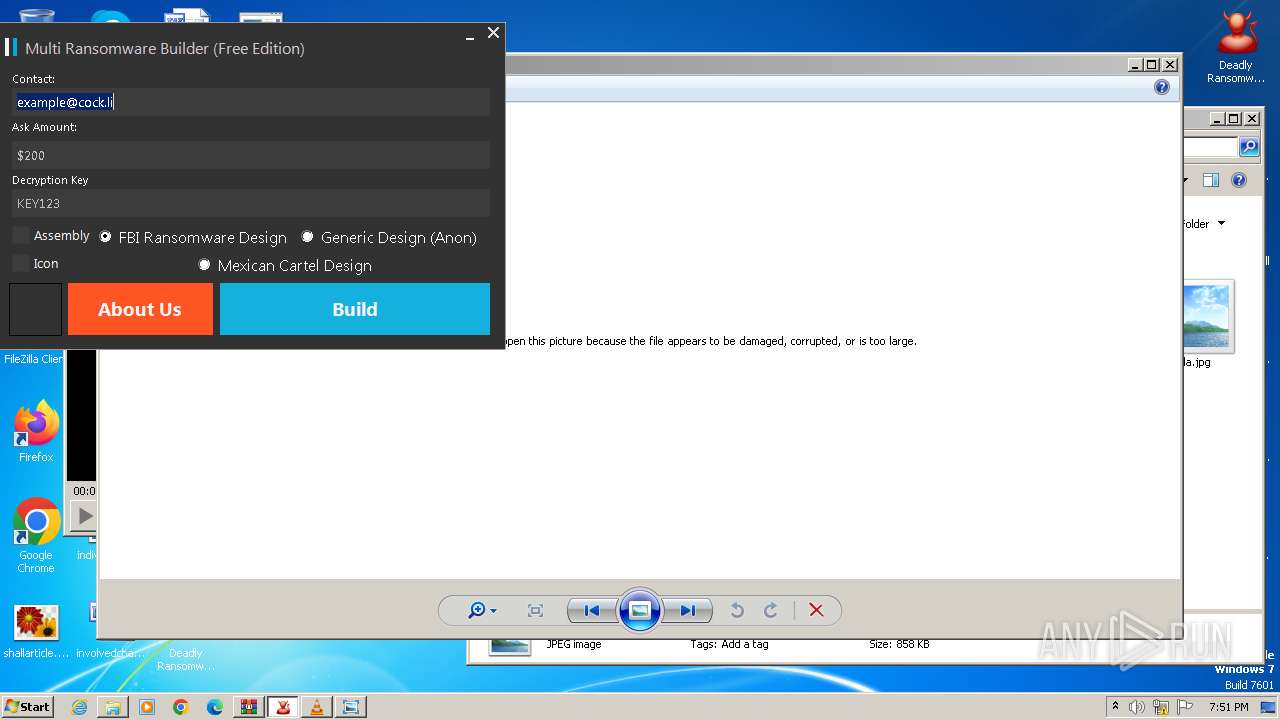
Task: Open the Windows Explorer folder taskbar icon
Action: pos(113,707)
